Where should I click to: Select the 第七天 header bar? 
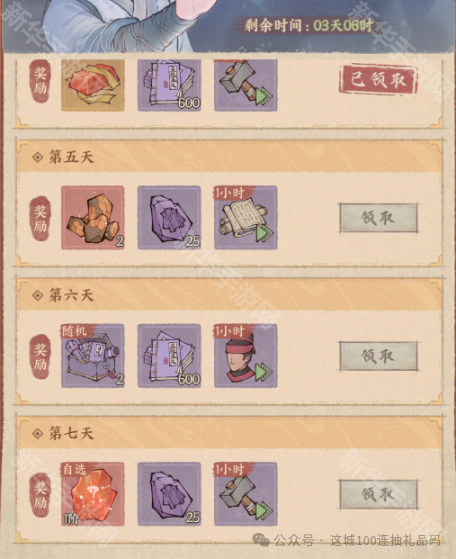pyautogui.click(x=230, y=433)
